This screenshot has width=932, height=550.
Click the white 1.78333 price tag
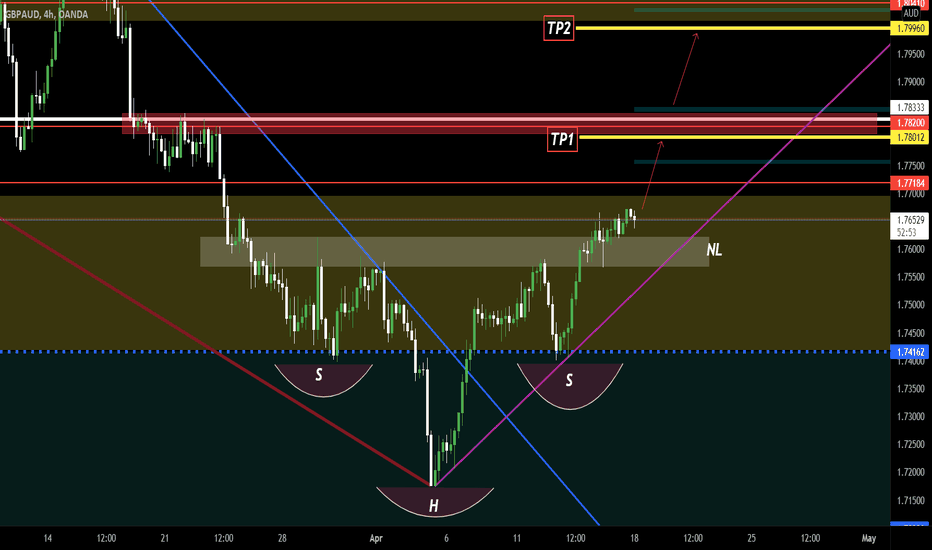(909, 108)
